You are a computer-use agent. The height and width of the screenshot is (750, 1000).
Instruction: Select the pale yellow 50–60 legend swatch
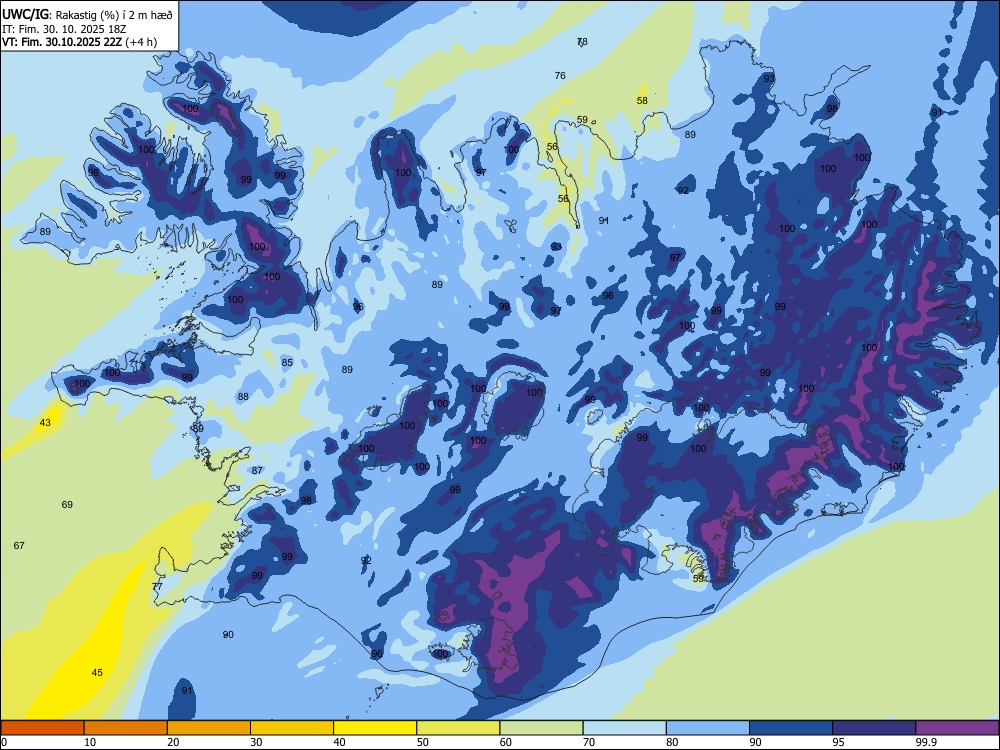tap(458, 728)
